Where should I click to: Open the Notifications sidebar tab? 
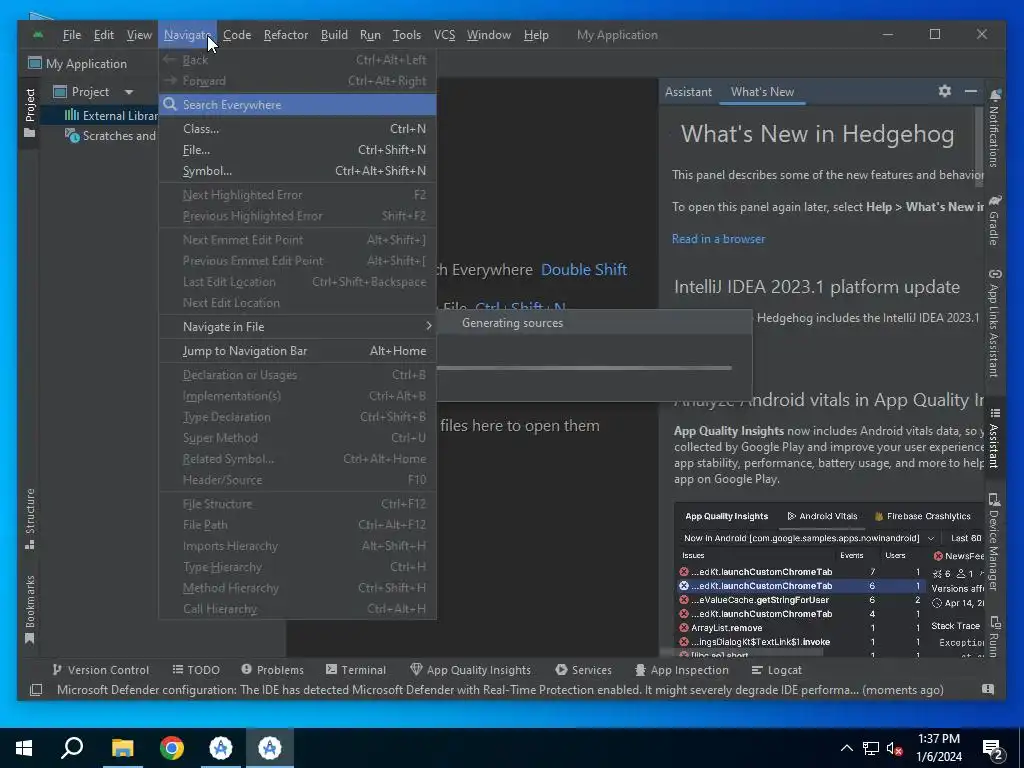click(994, 129)
